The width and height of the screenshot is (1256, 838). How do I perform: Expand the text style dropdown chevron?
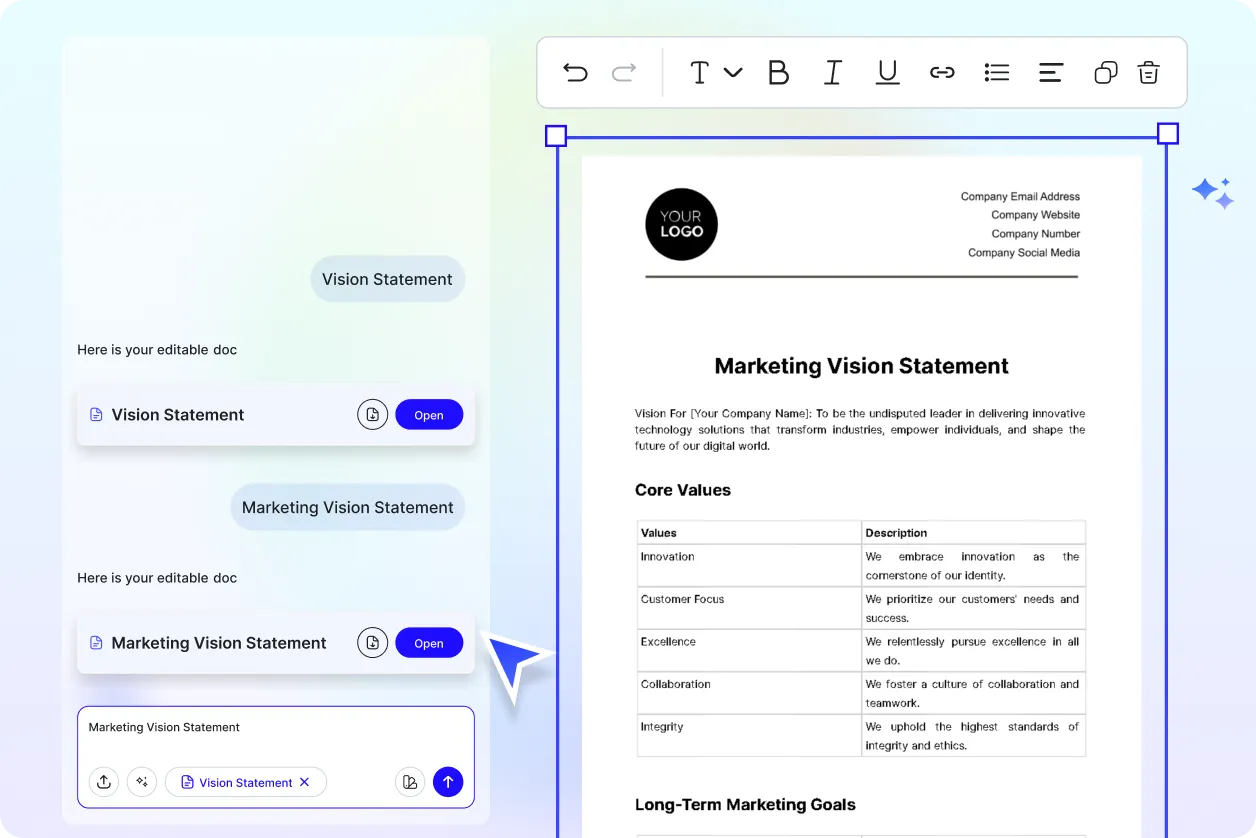733,72
